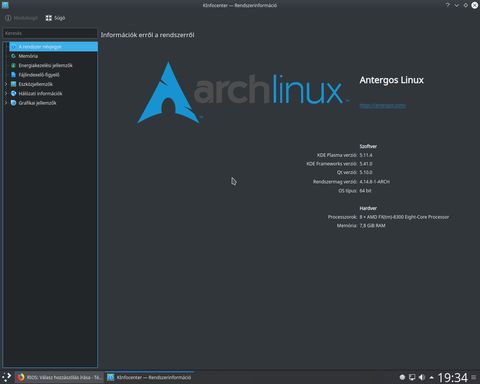Click the KInfocenter window menu icon
The width and height of the screenshot is (480, 384).
tap(5, 5)
